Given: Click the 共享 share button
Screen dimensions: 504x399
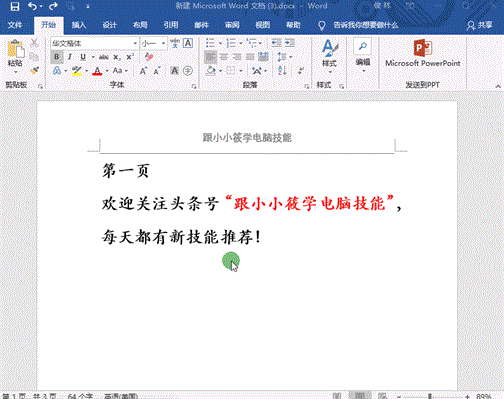Looking at the screenshot, I should point(480,25).
